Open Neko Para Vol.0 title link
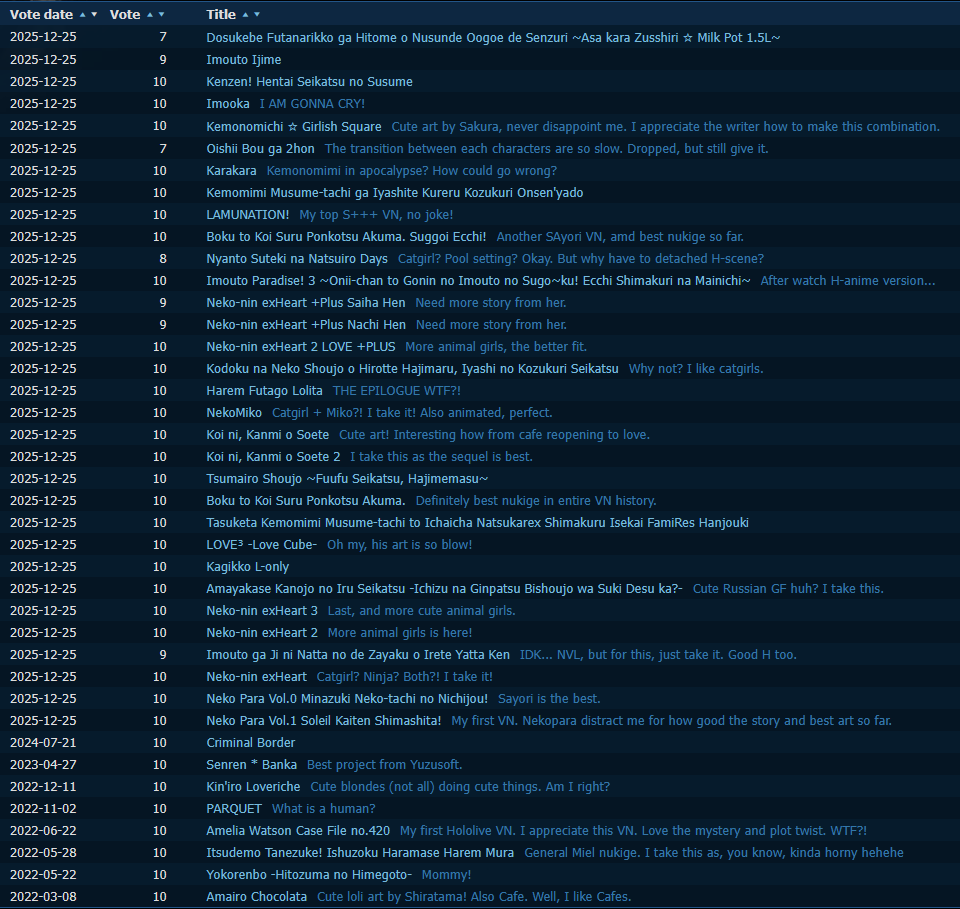 coord(347,698)
